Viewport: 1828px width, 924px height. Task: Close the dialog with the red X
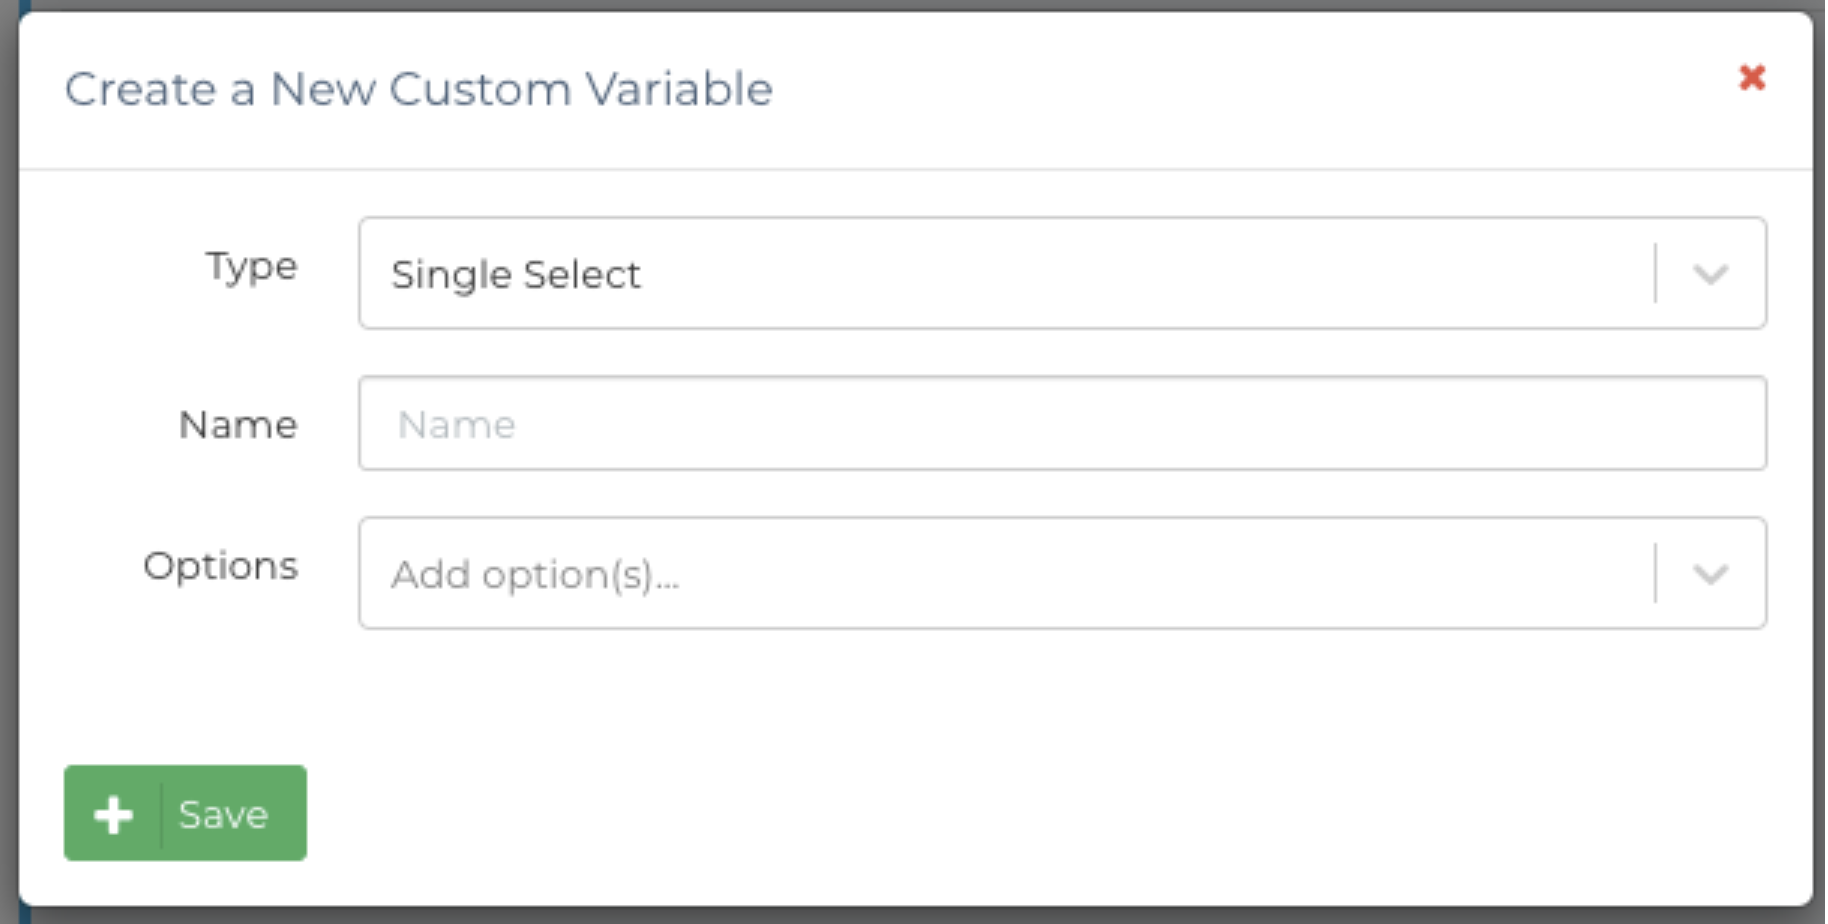click(x=1751, y=77)
